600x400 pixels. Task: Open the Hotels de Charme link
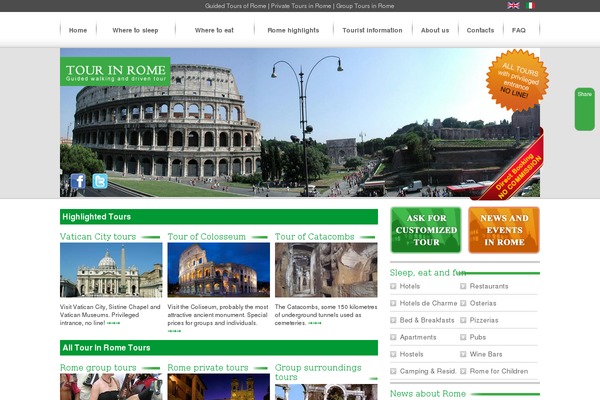pos(428,303)
